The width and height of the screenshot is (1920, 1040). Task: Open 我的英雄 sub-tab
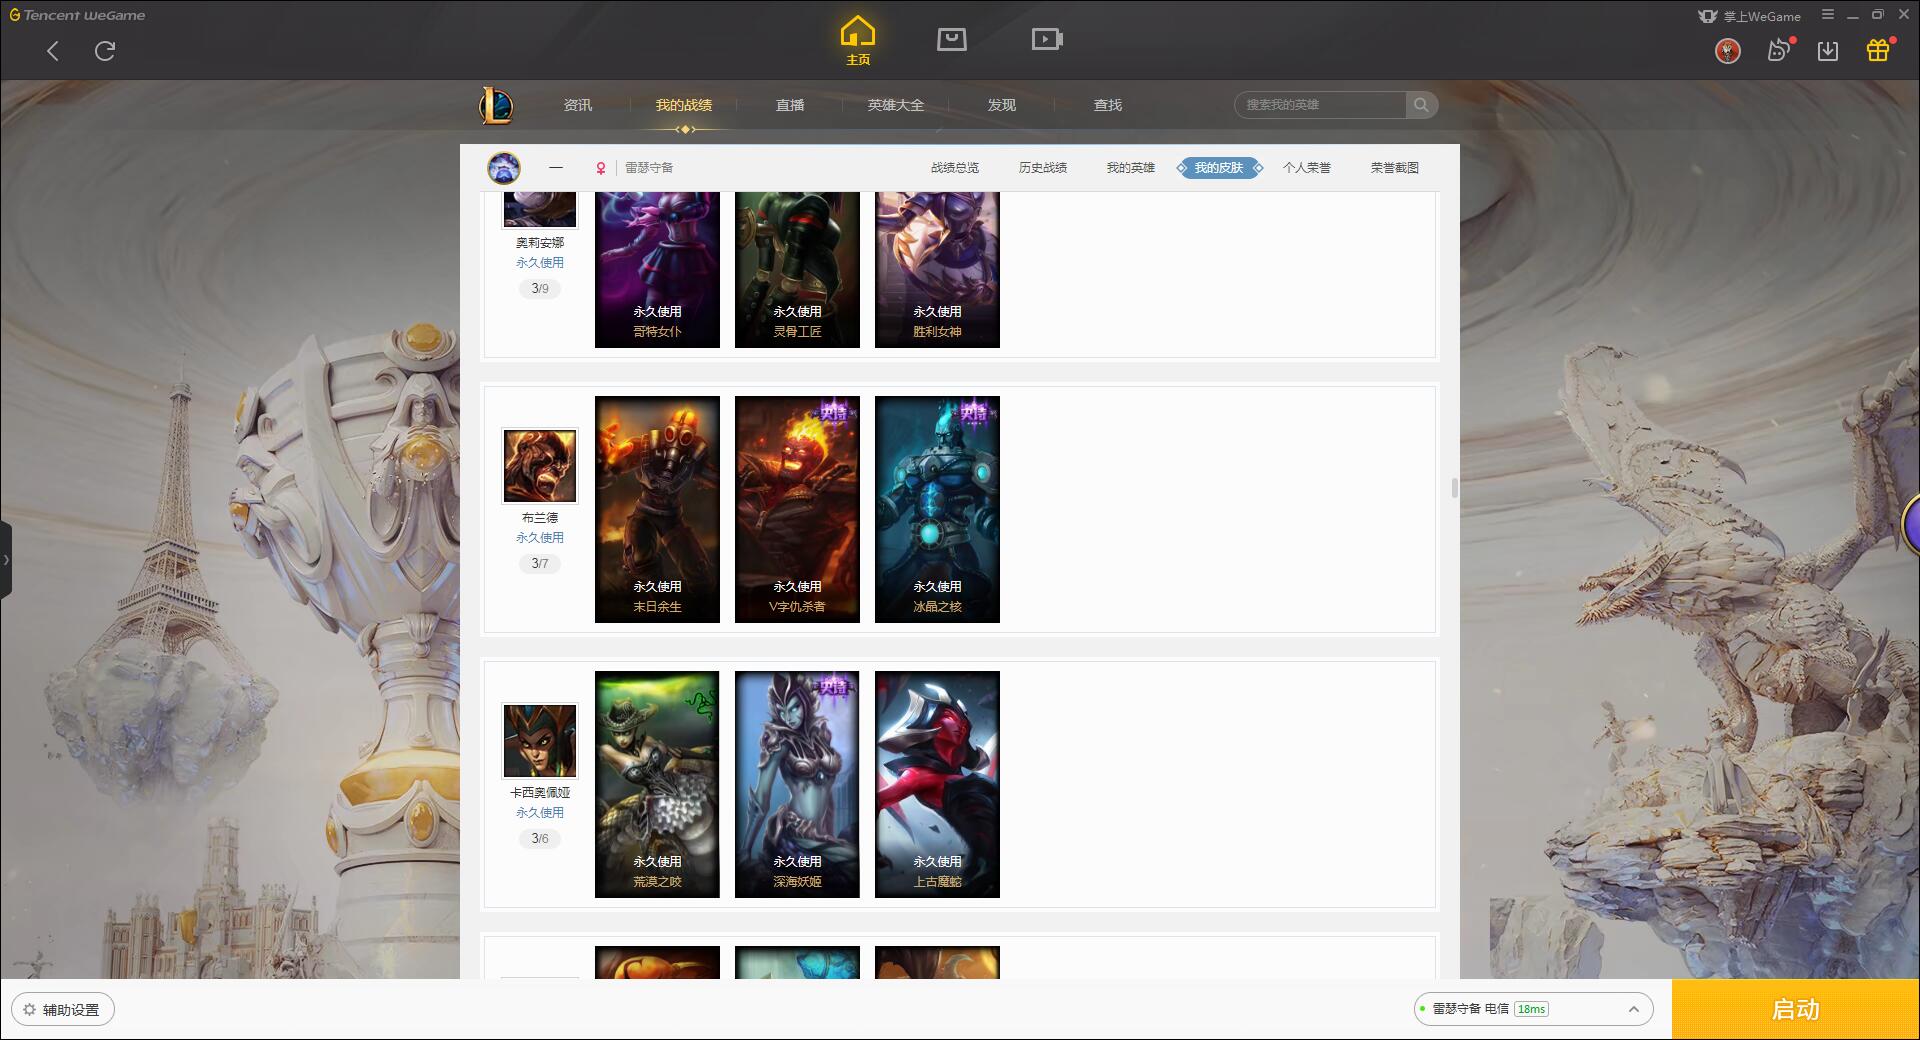click(1131, 168)
